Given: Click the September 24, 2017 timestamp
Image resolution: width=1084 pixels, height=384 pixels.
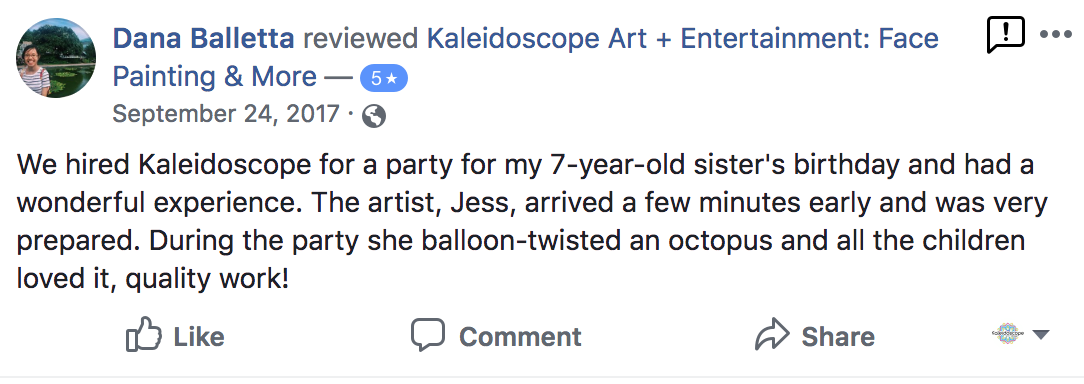Looking at the screenshot, I should pos(226,113).
